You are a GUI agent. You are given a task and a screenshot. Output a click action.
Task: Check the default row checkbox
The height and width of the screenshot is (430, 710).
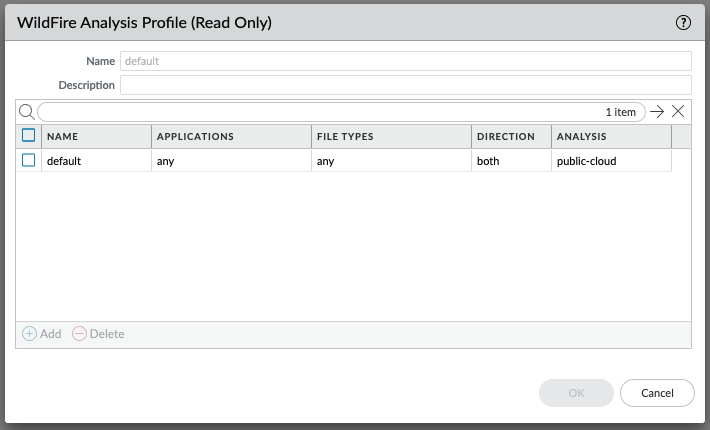click(29, 160)
